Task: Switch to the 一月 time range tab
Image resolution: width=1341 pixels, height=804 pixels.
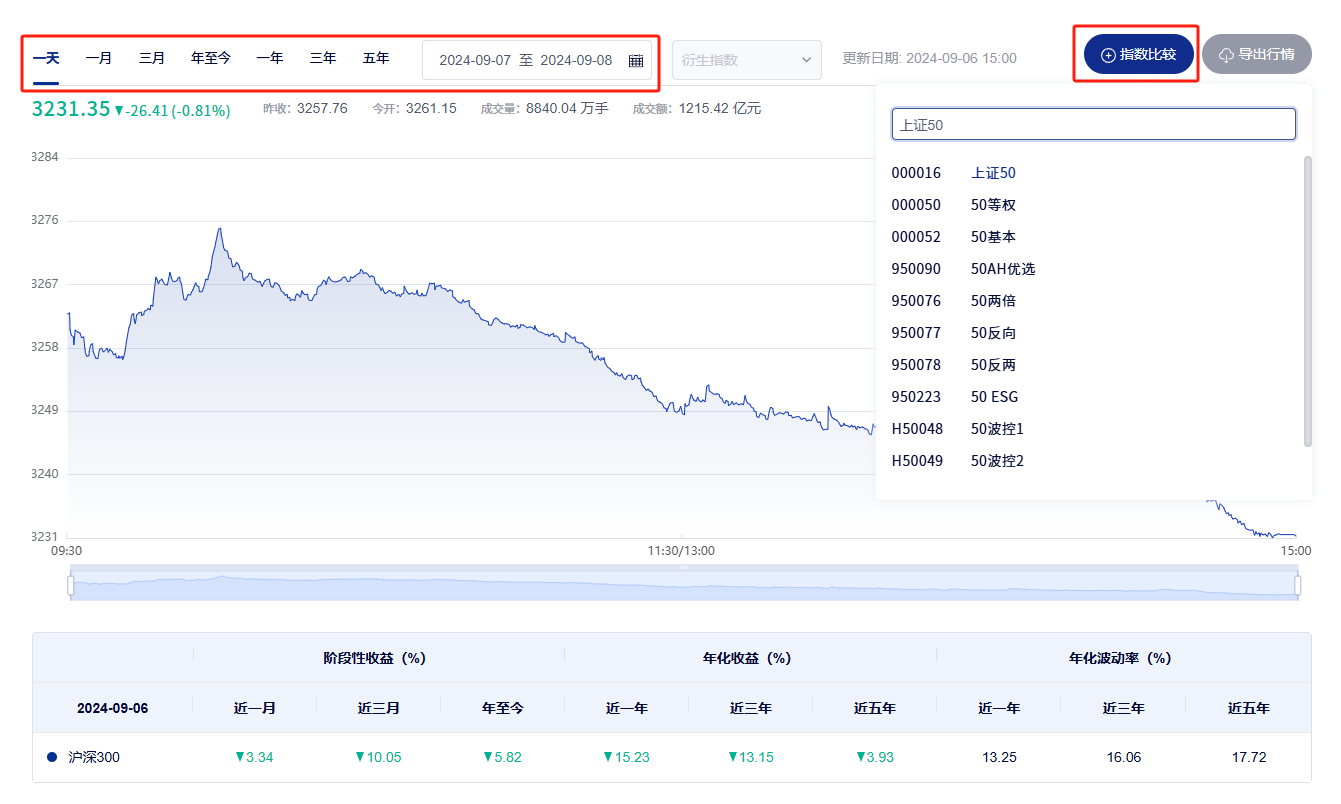Action: (x=99, y=57)
